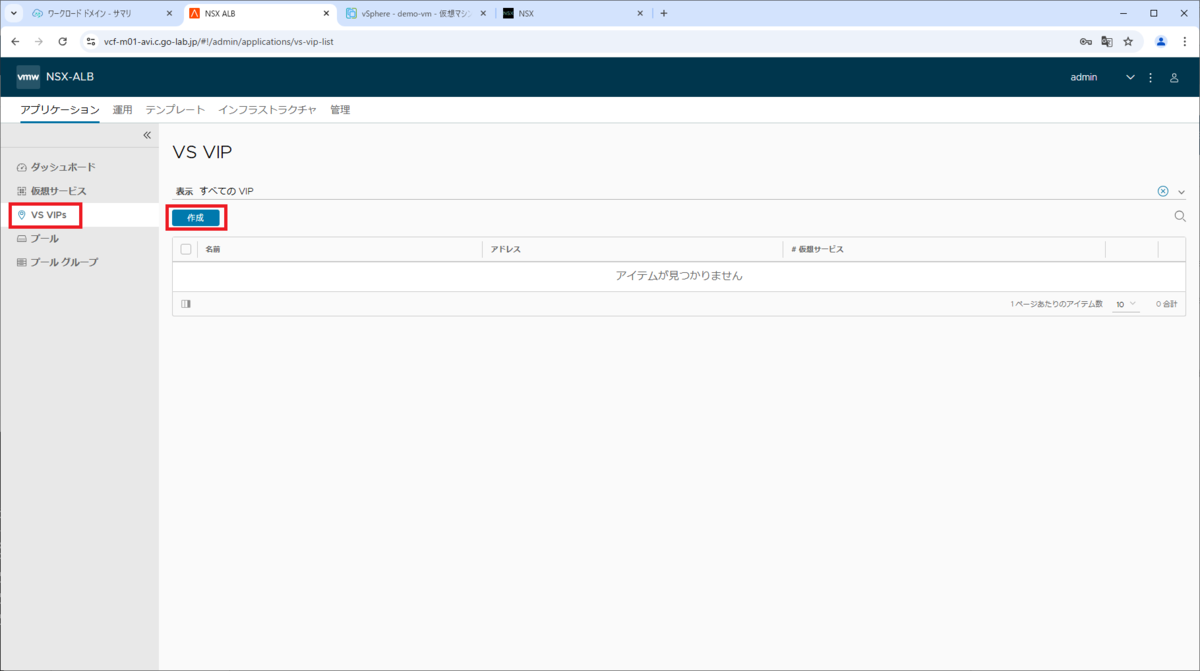Viewport: 1200px width, 671px height.
Task: Switch to 管理 top menu tab
Action: coord(340,110)
